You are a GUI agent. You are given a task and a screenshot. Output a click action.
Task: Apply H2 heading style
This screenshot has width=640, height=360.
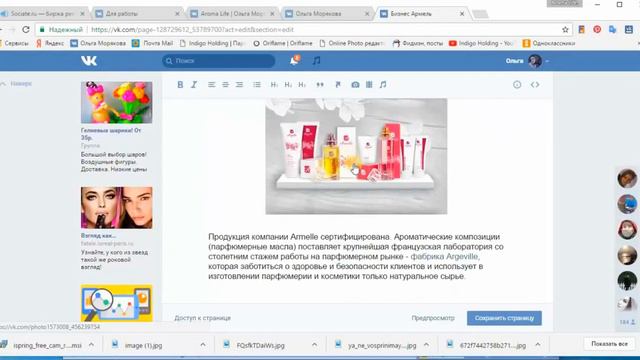pyautogui.click(x=288, y=84)
